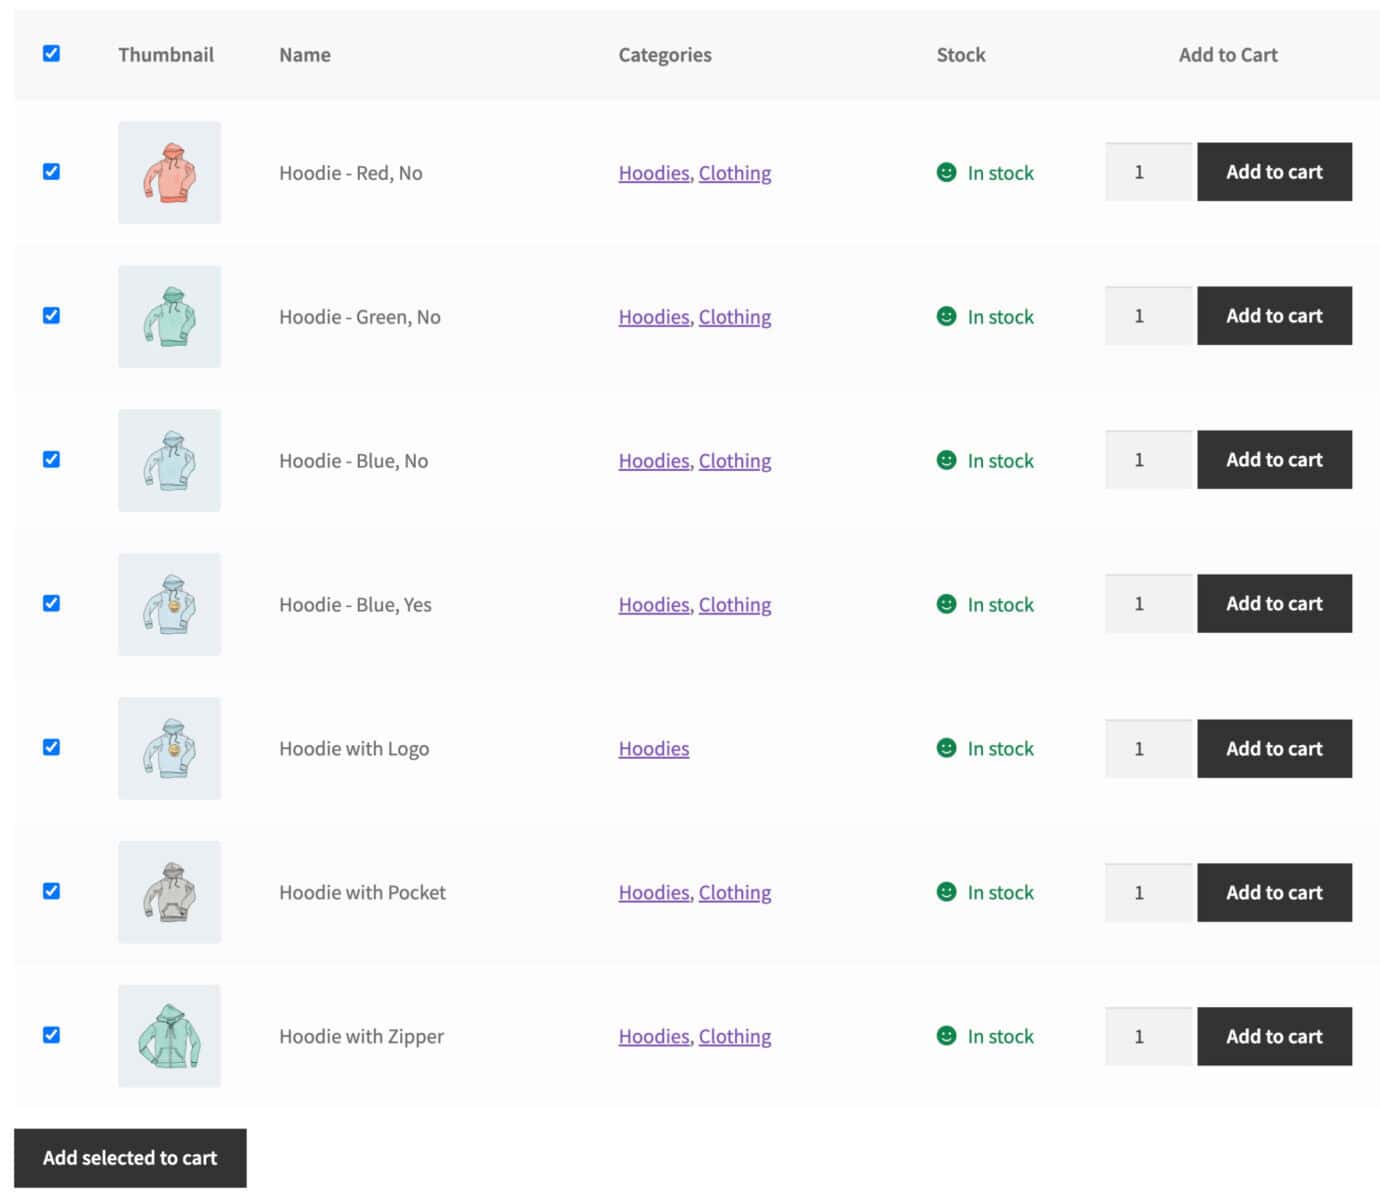
Task: Open the Hoodie with Zipper thumbnail
Action: pos(169,1036)
